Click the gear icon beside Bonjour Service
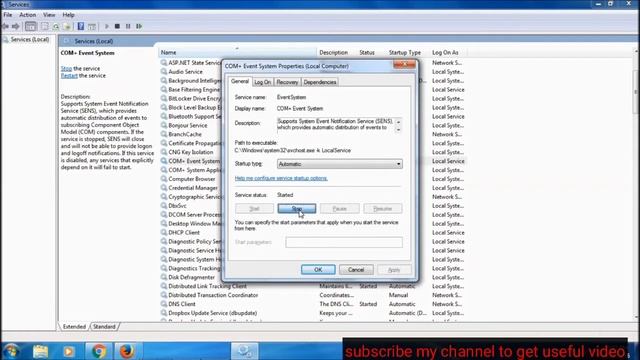 pyautogui.click(x=164, y=125)
